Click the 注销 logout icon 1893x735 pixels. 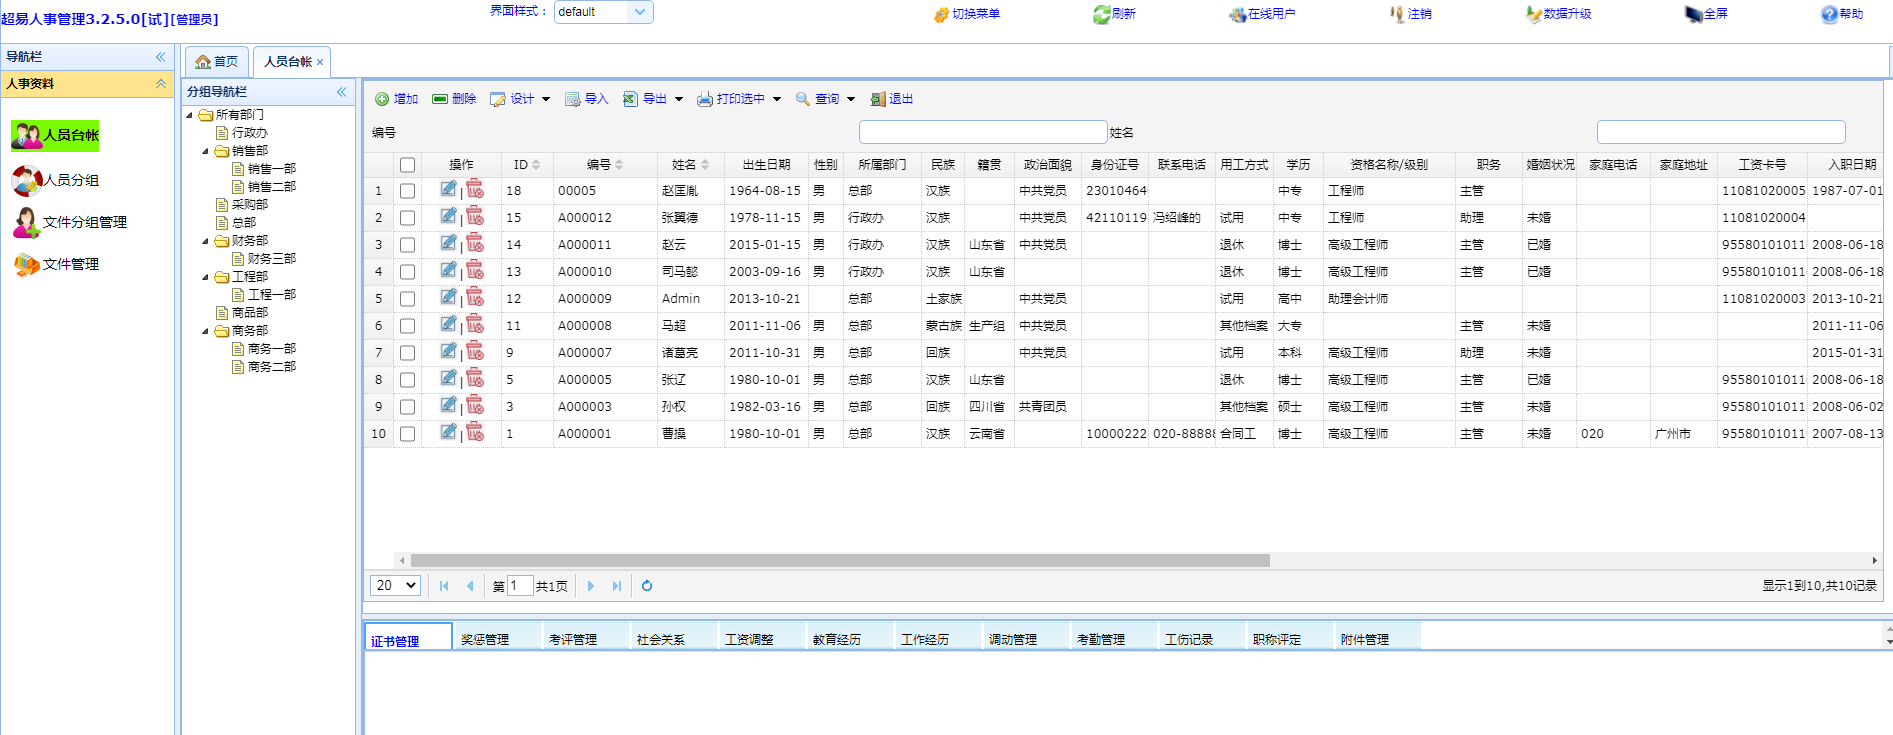(1397, 14)
